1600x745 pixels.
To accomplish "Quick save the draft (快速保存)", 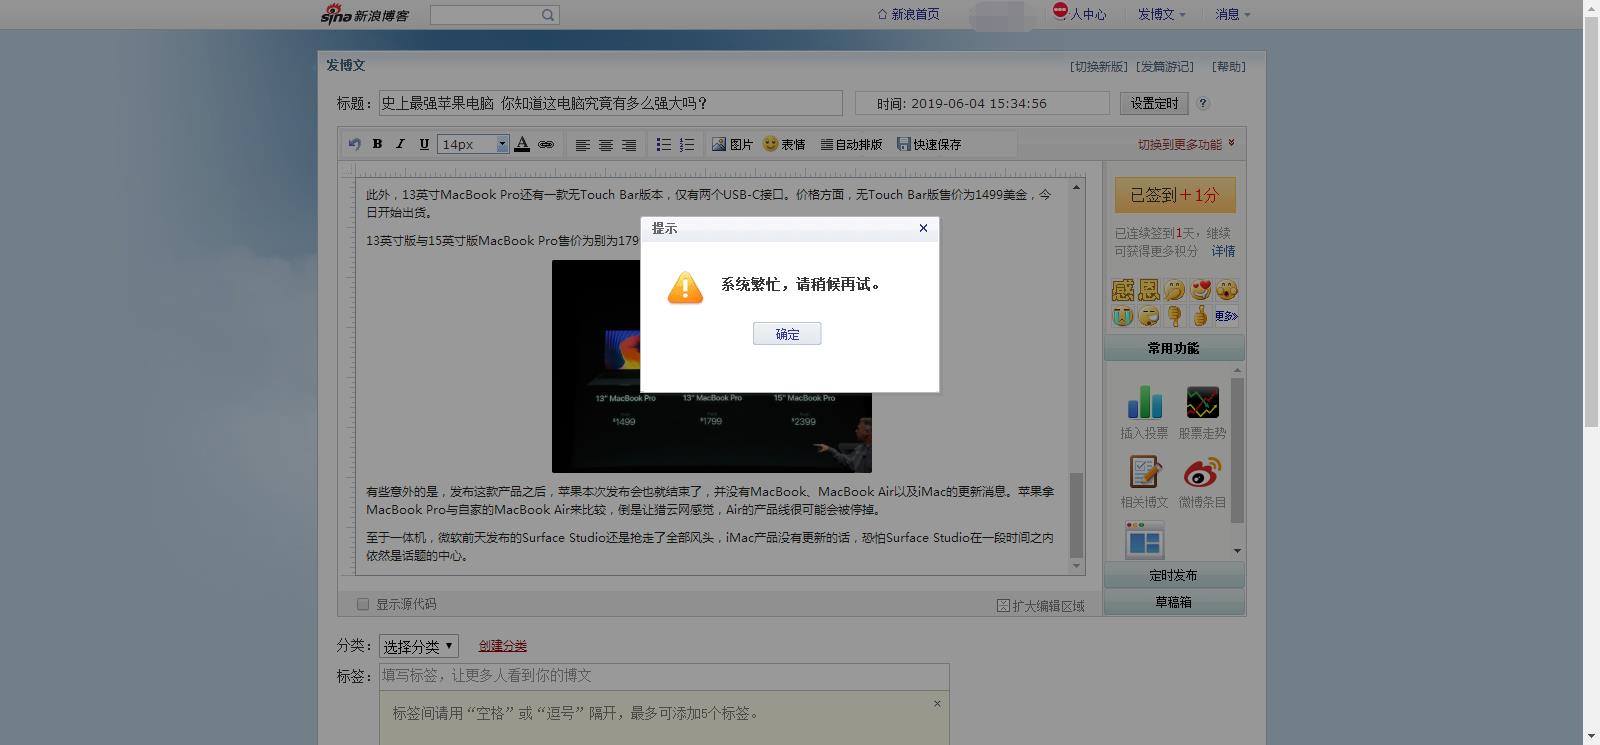I will 929,144.
